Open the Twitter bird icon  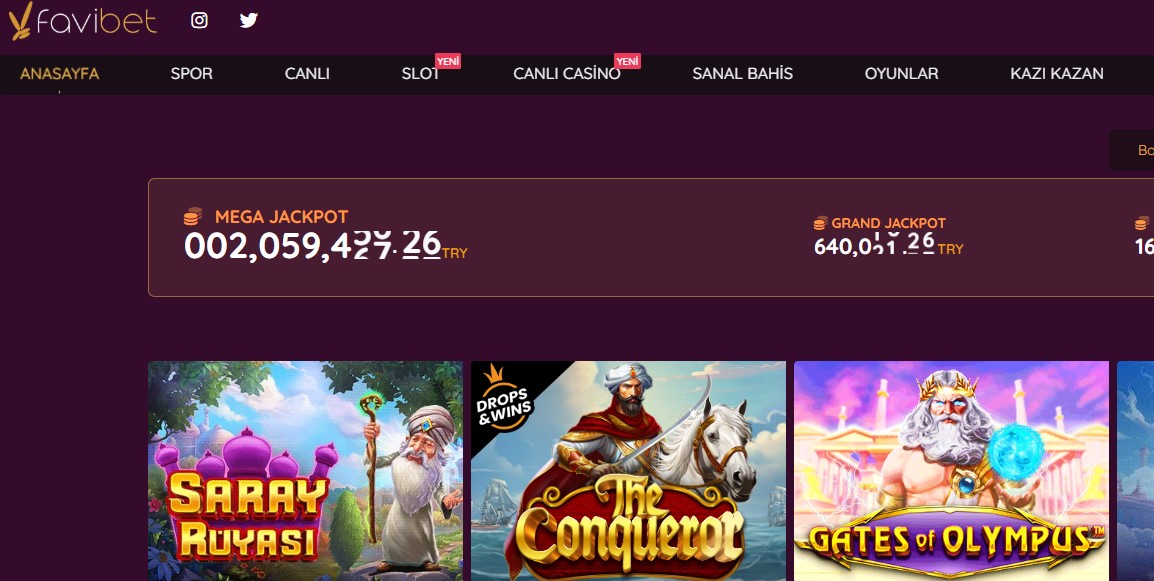pos(249,21)
